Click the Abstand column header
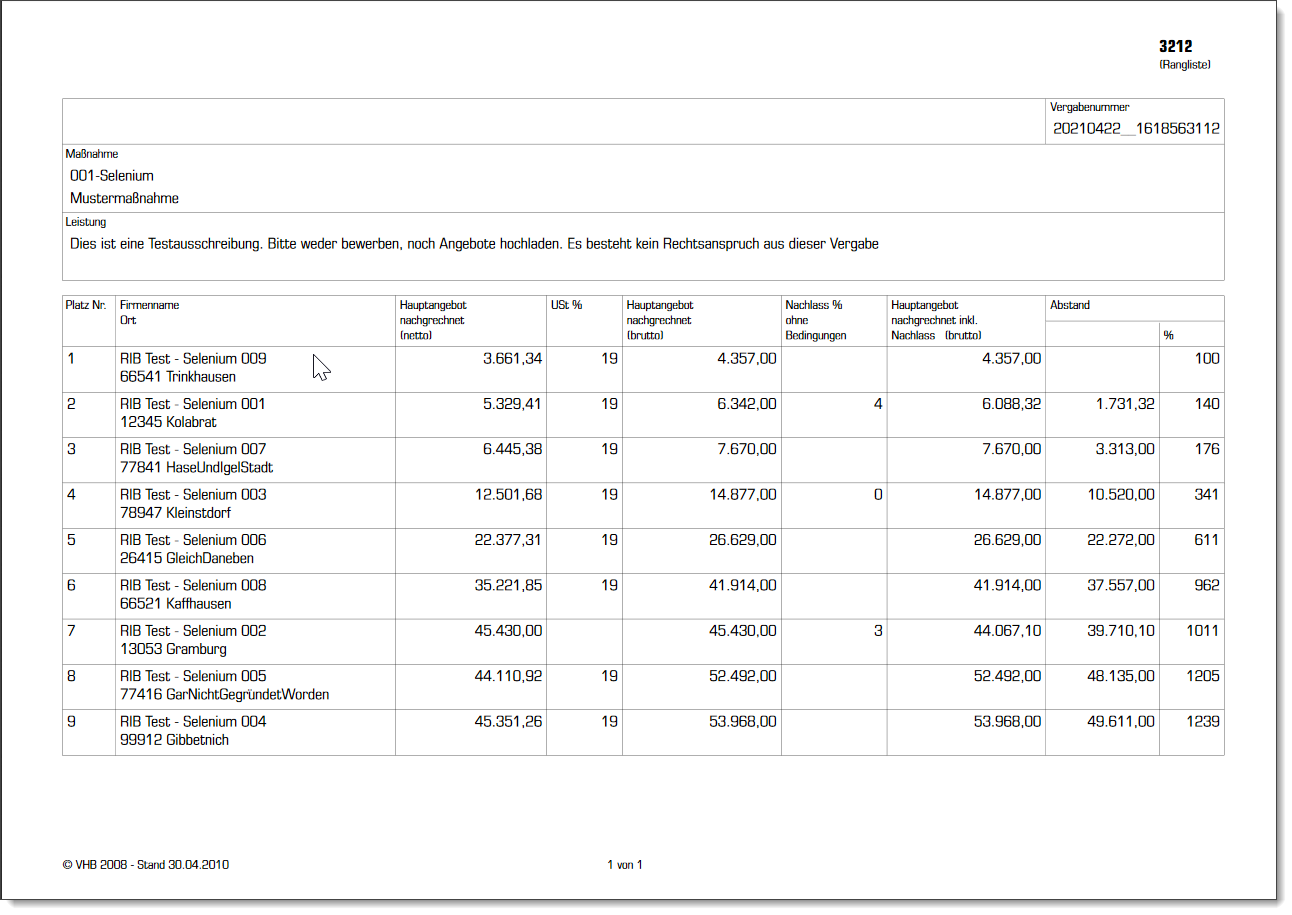Screen dimensions: 1292x915 click(x=1070, y=305)
